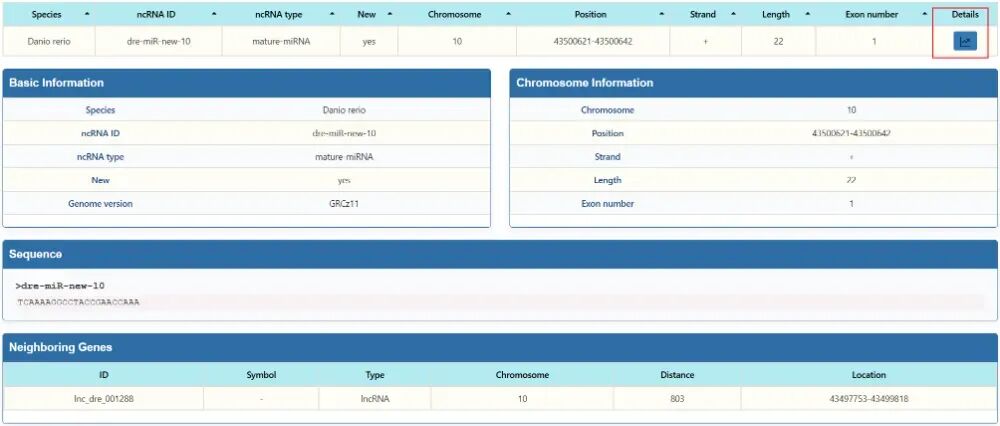Select the mature-miRNA cell in the top results row
Image resolution: width=1000 pixels, height=426 pixels.
point(281,42)
